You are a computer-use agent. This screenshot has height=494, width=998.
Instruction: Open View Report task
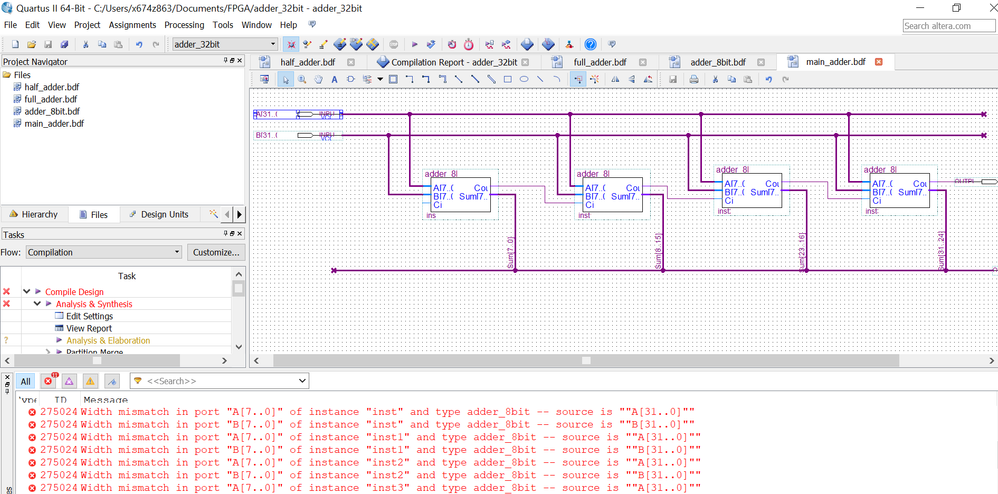[x=89, y=328]
